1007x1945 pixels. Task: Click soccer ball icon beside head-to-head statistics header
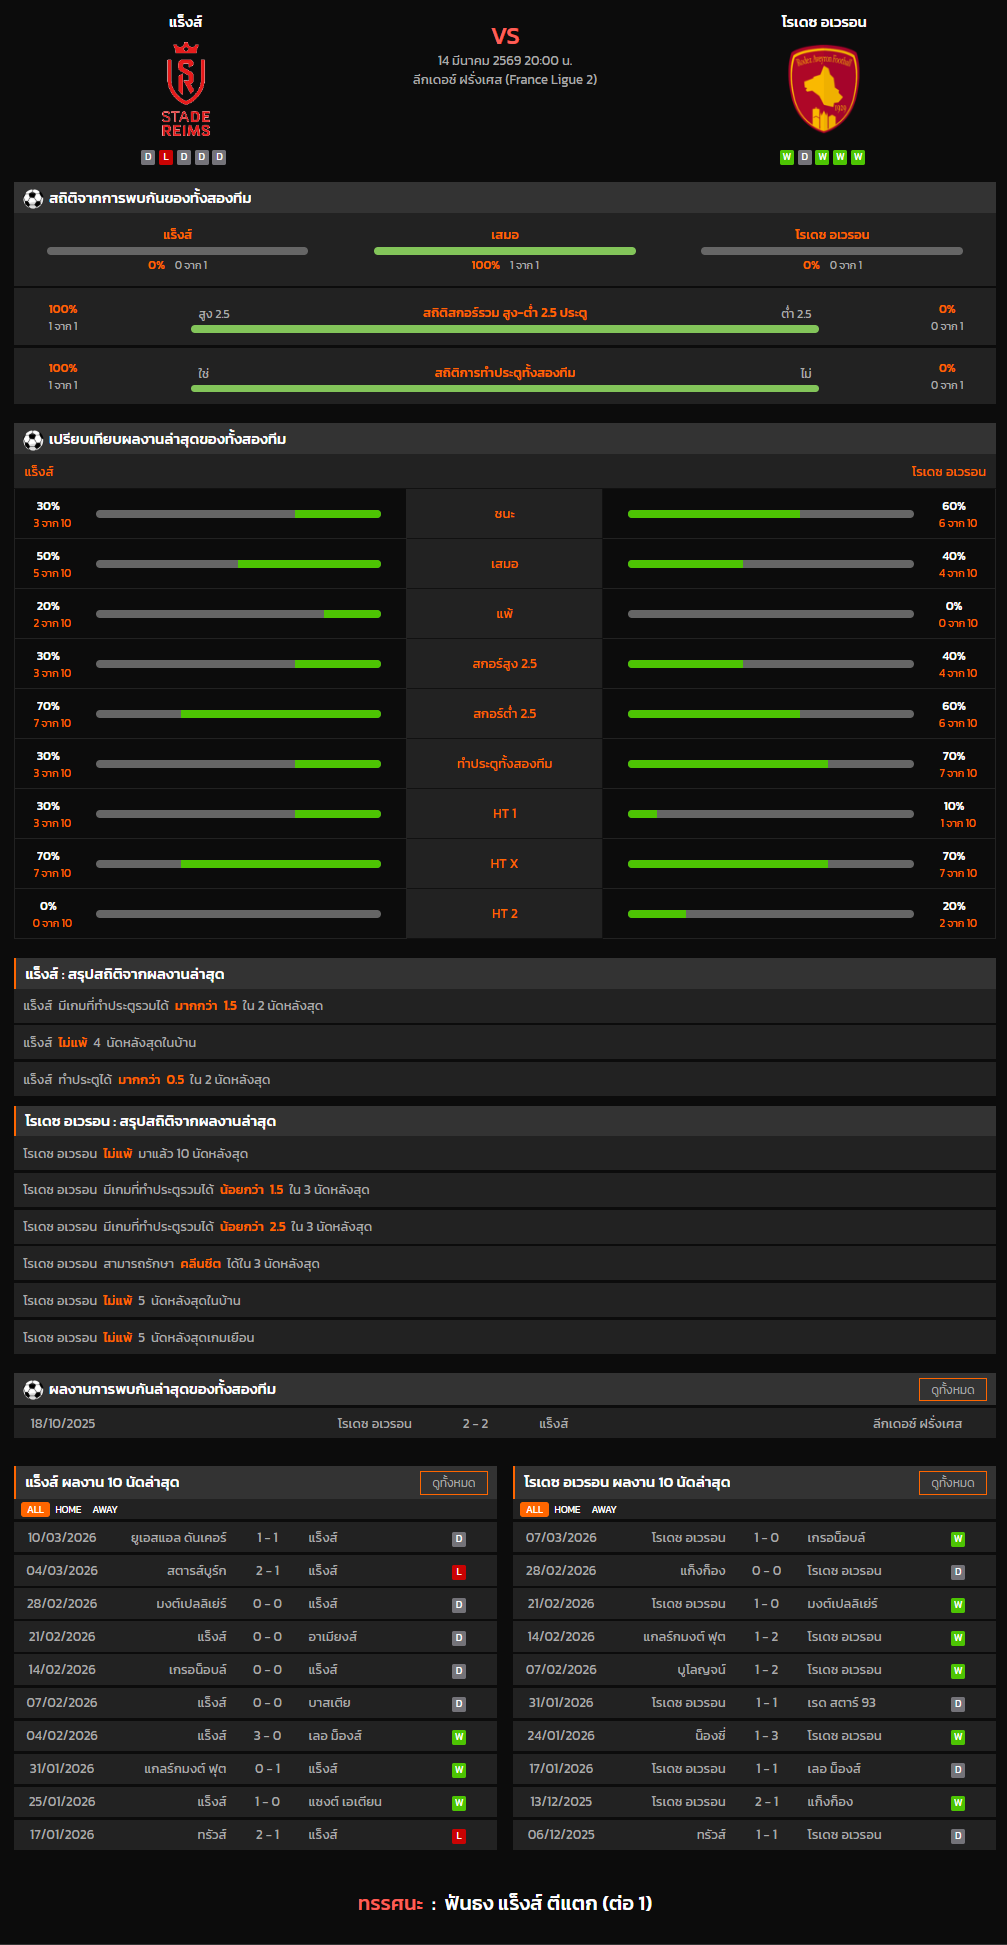pyautogui.click(x=33, y=198)
